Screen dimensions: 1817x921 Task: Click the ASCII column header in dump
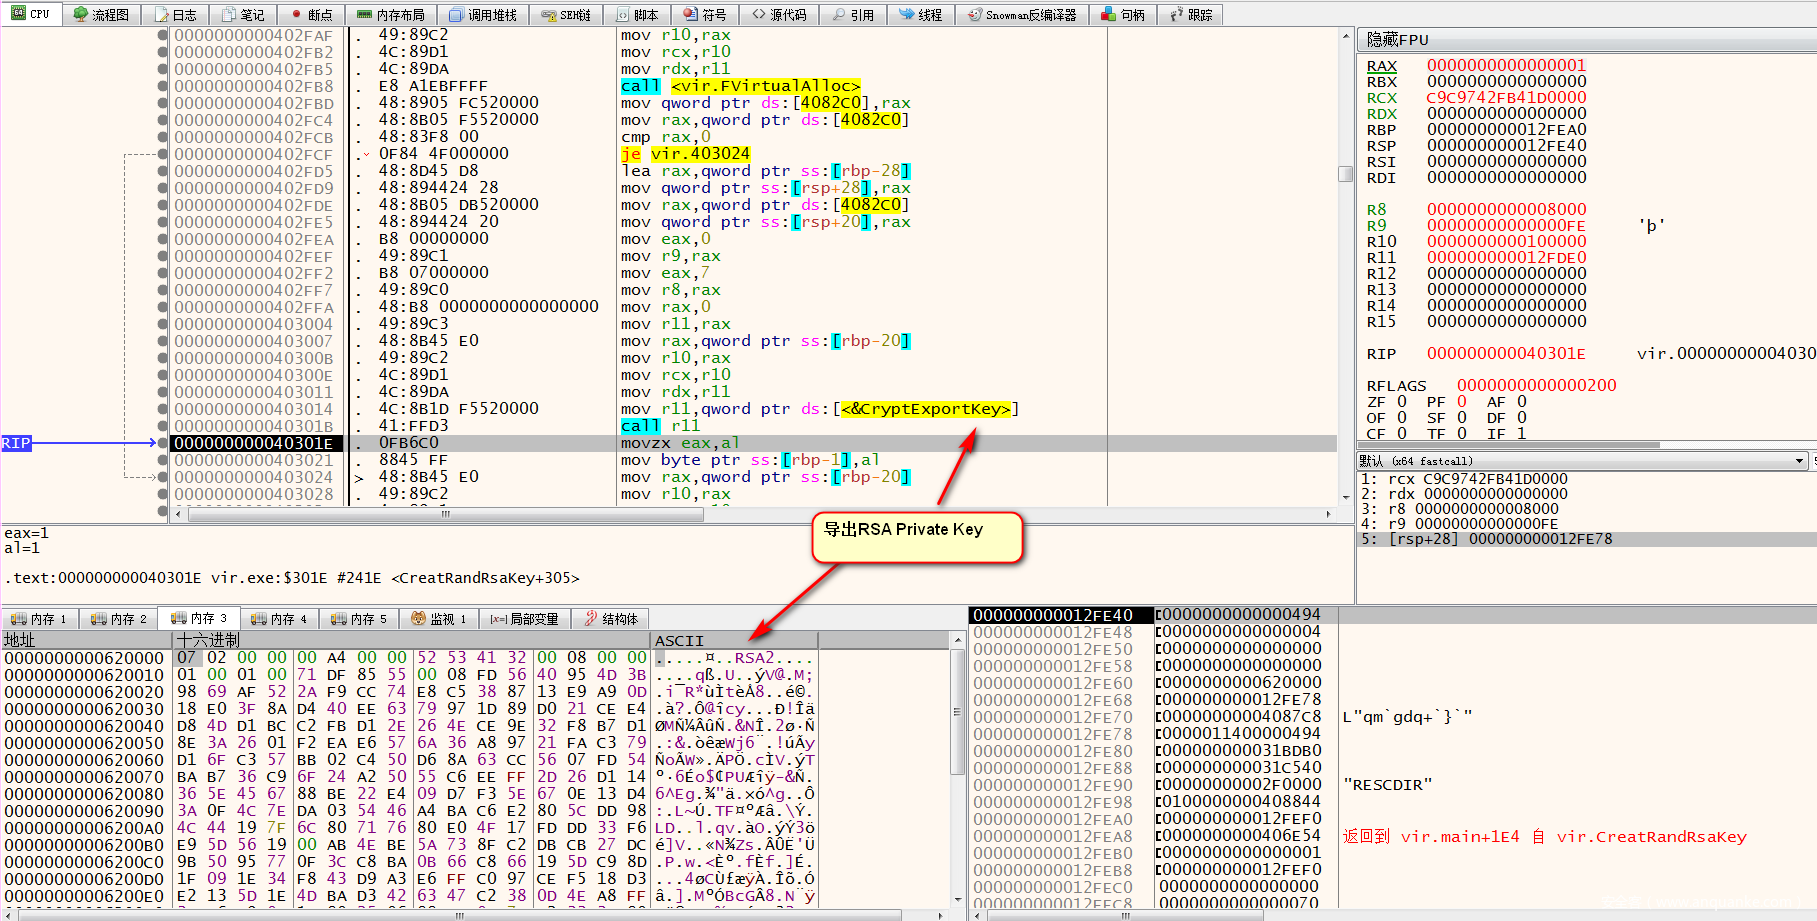pos(680,640)
